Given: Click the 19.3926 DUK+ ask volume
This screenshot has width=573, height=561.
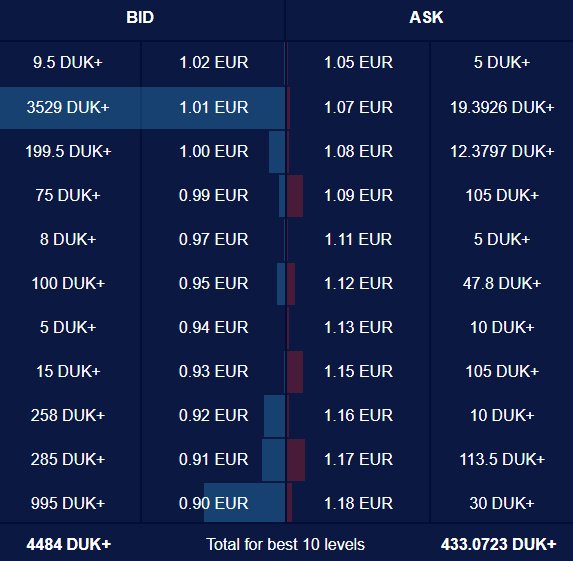Looking at the screenshot, I should tap(502, 107).
